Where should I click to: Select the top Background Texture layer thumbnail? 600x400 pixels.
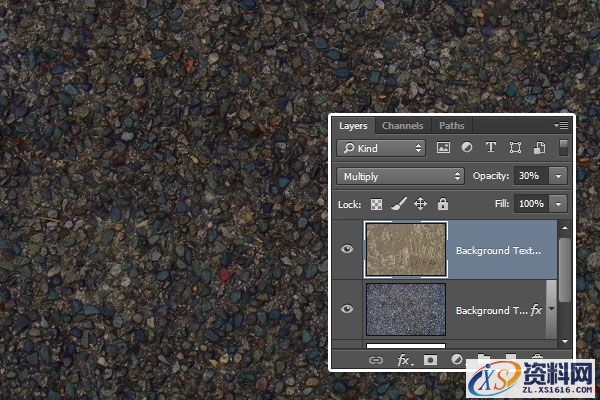click(x=406, y=249)
